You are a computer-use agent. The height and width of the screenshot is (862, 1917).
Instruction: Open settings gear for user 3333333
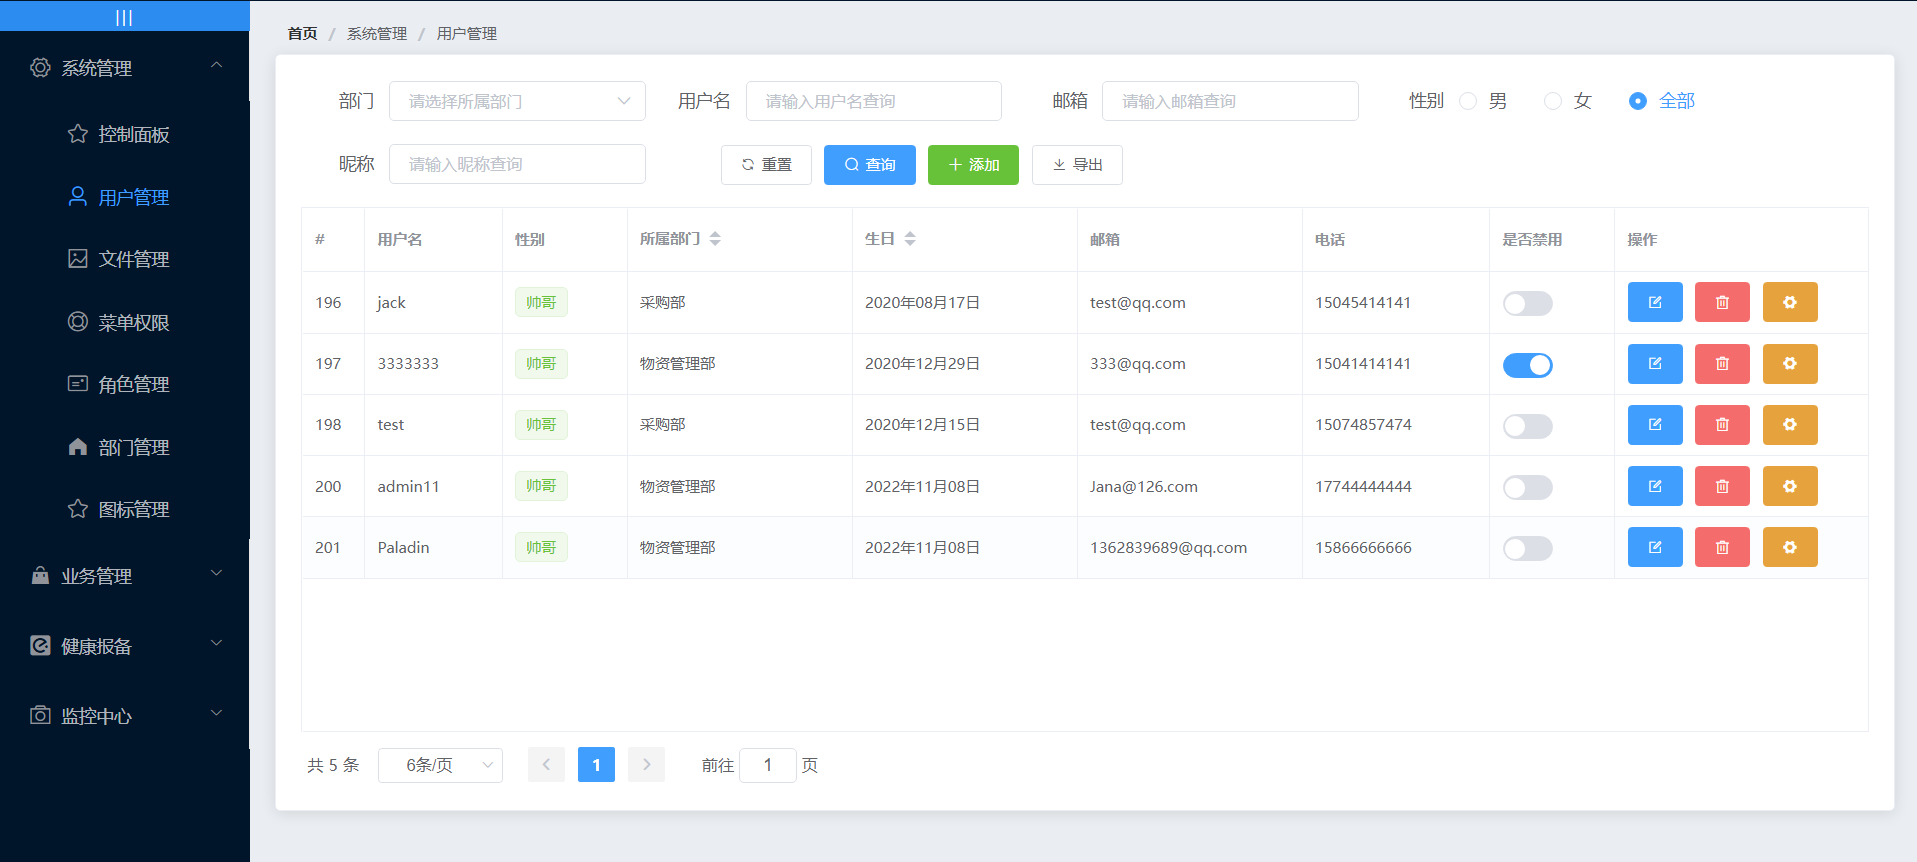point(1790,364)
